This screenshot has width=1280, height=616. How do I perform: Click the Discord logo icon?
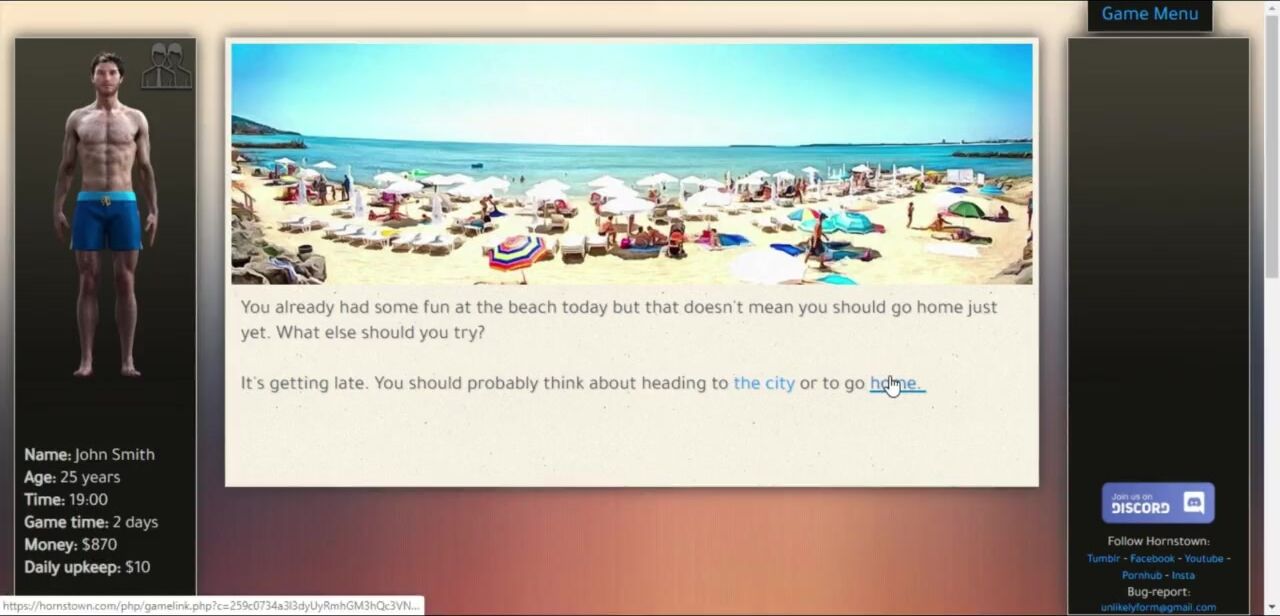coord(1193,503)
